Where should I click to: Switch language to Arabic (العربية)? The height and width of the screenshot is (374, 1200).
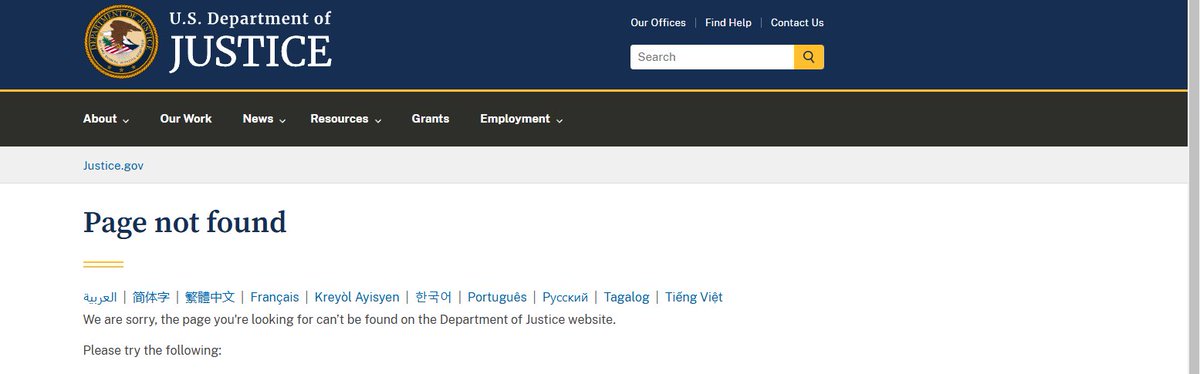100,297
